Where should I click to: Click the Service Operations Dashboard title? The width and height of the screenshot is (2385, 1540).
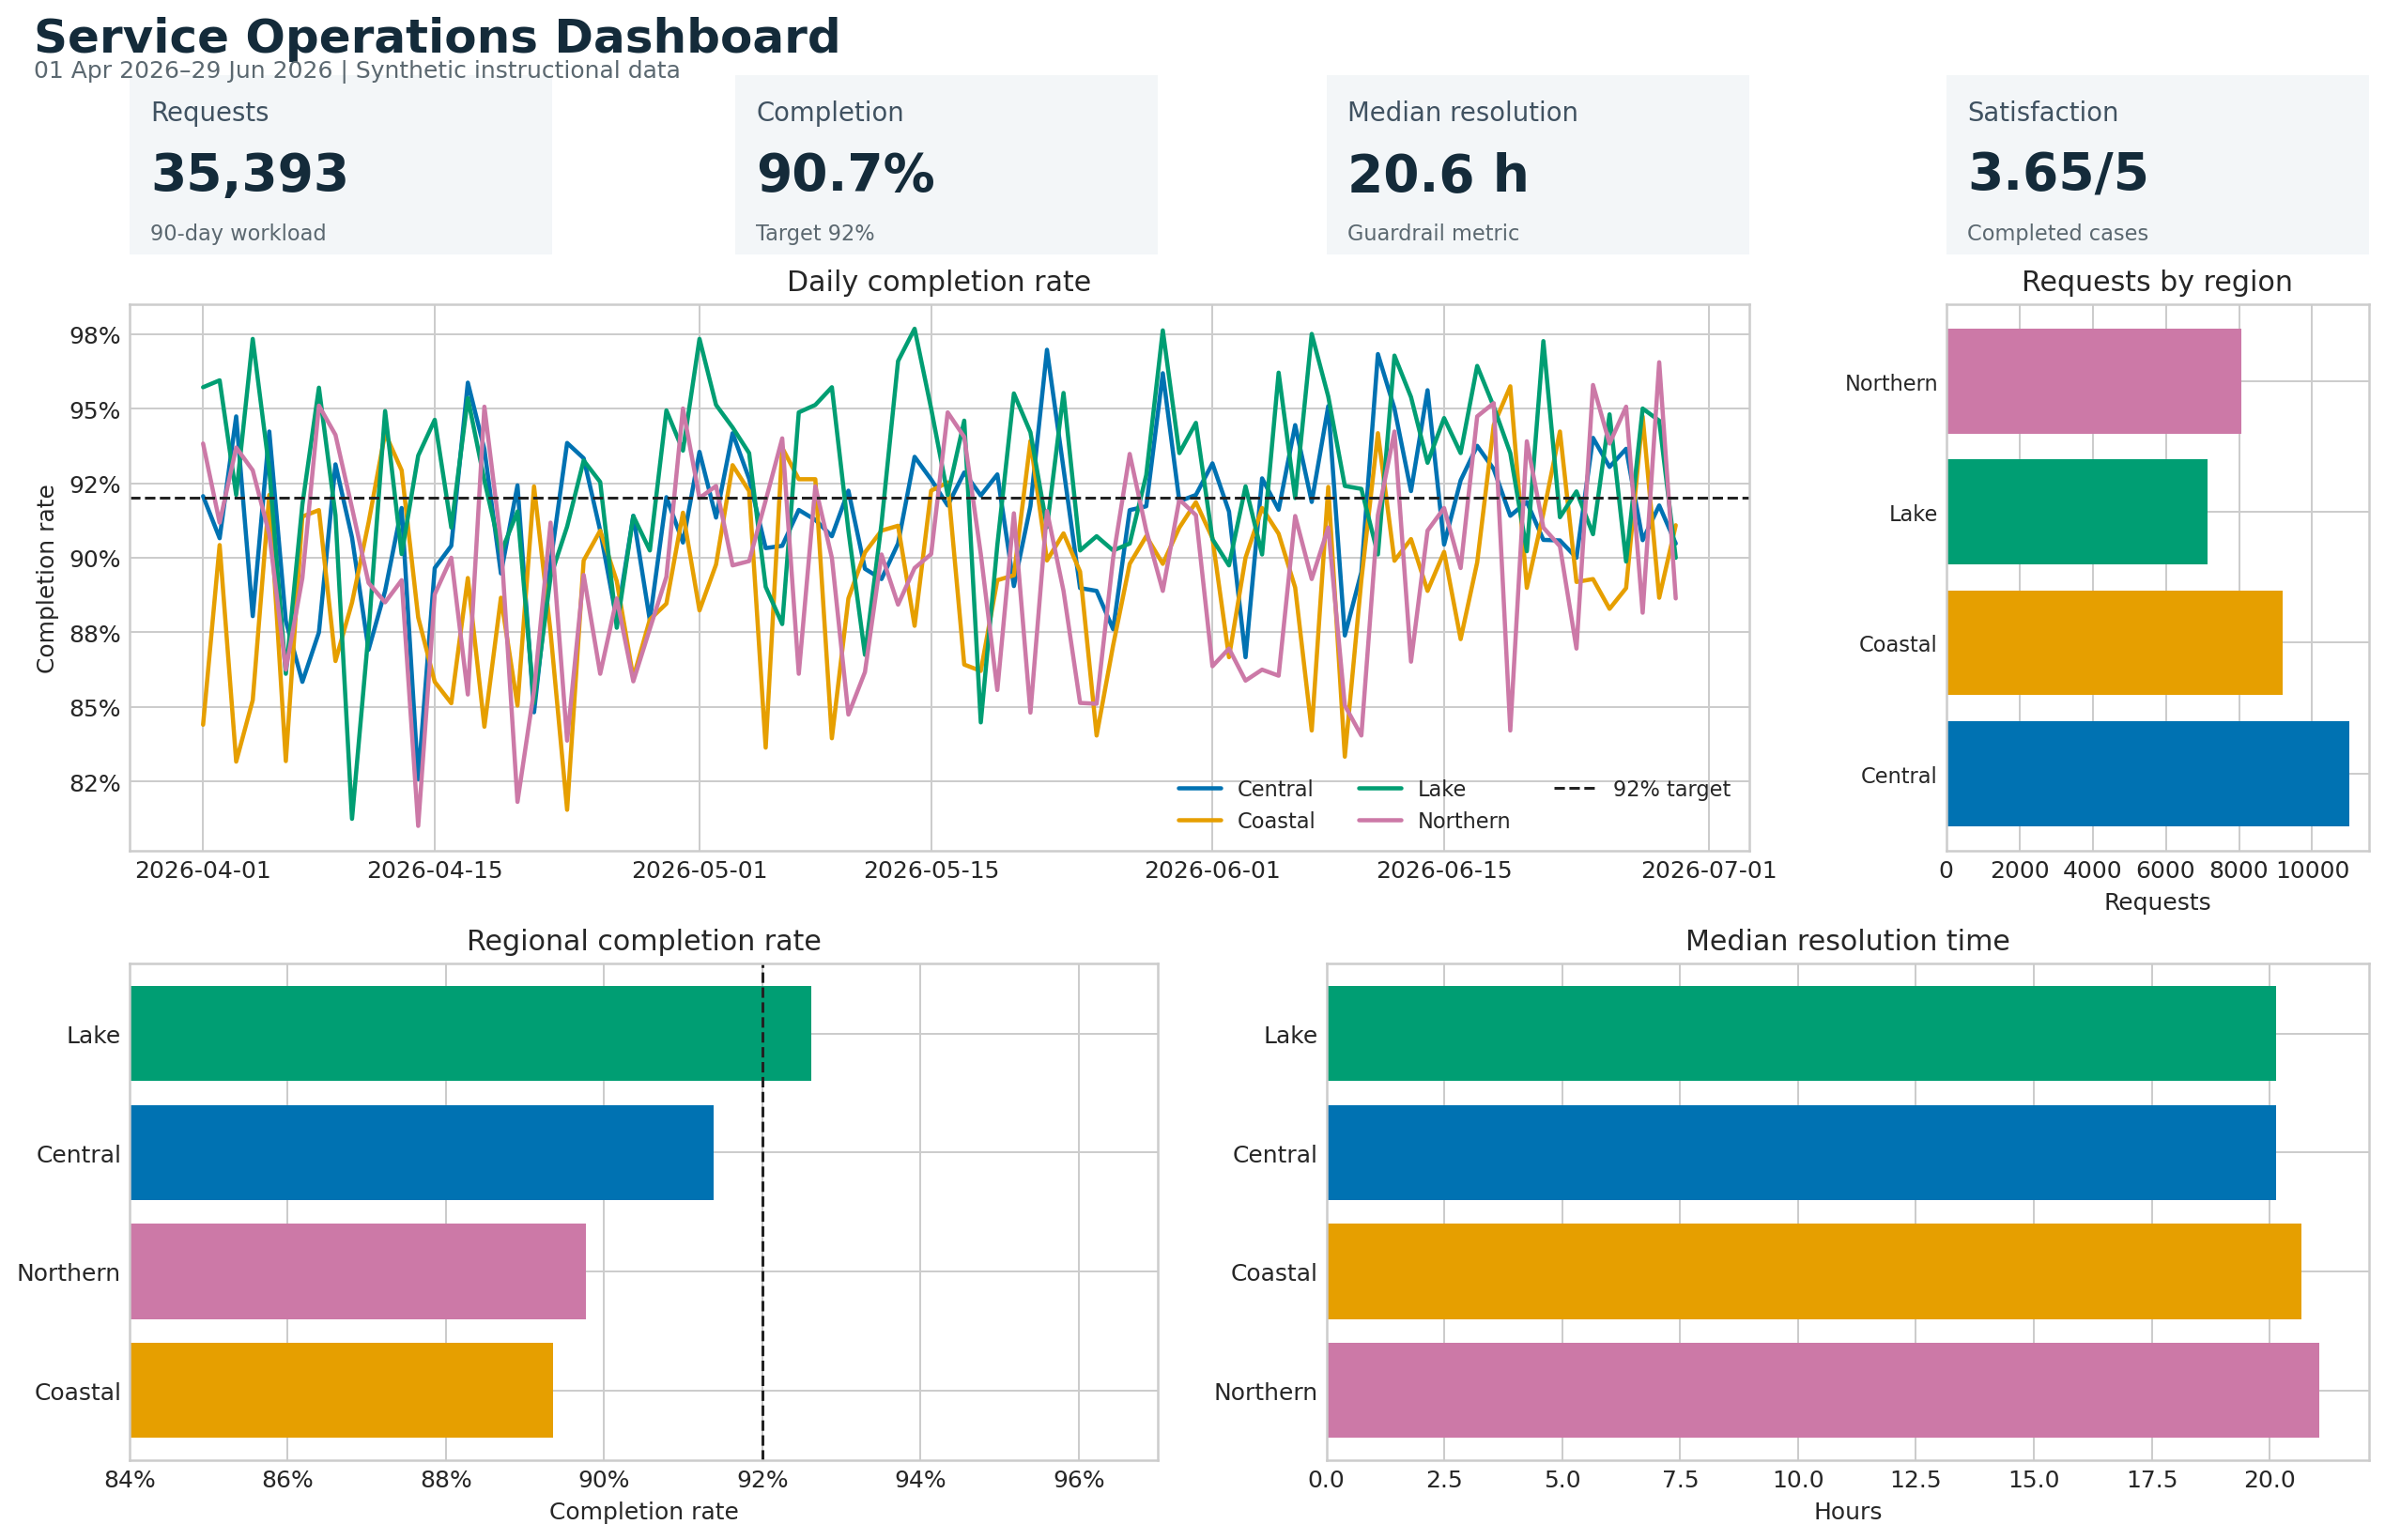click(x=437, y=37)
